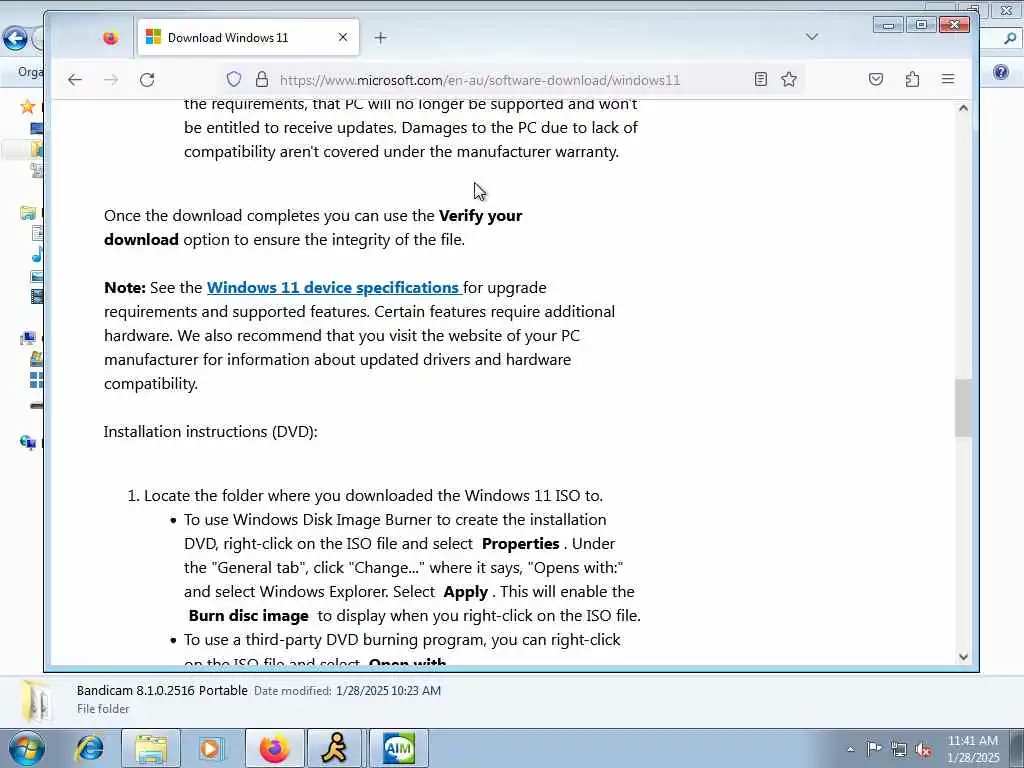The width and height of the screenshot is (1024, 768).
Task: Switch to Firefox taskbar button
Action: (274, 749)
